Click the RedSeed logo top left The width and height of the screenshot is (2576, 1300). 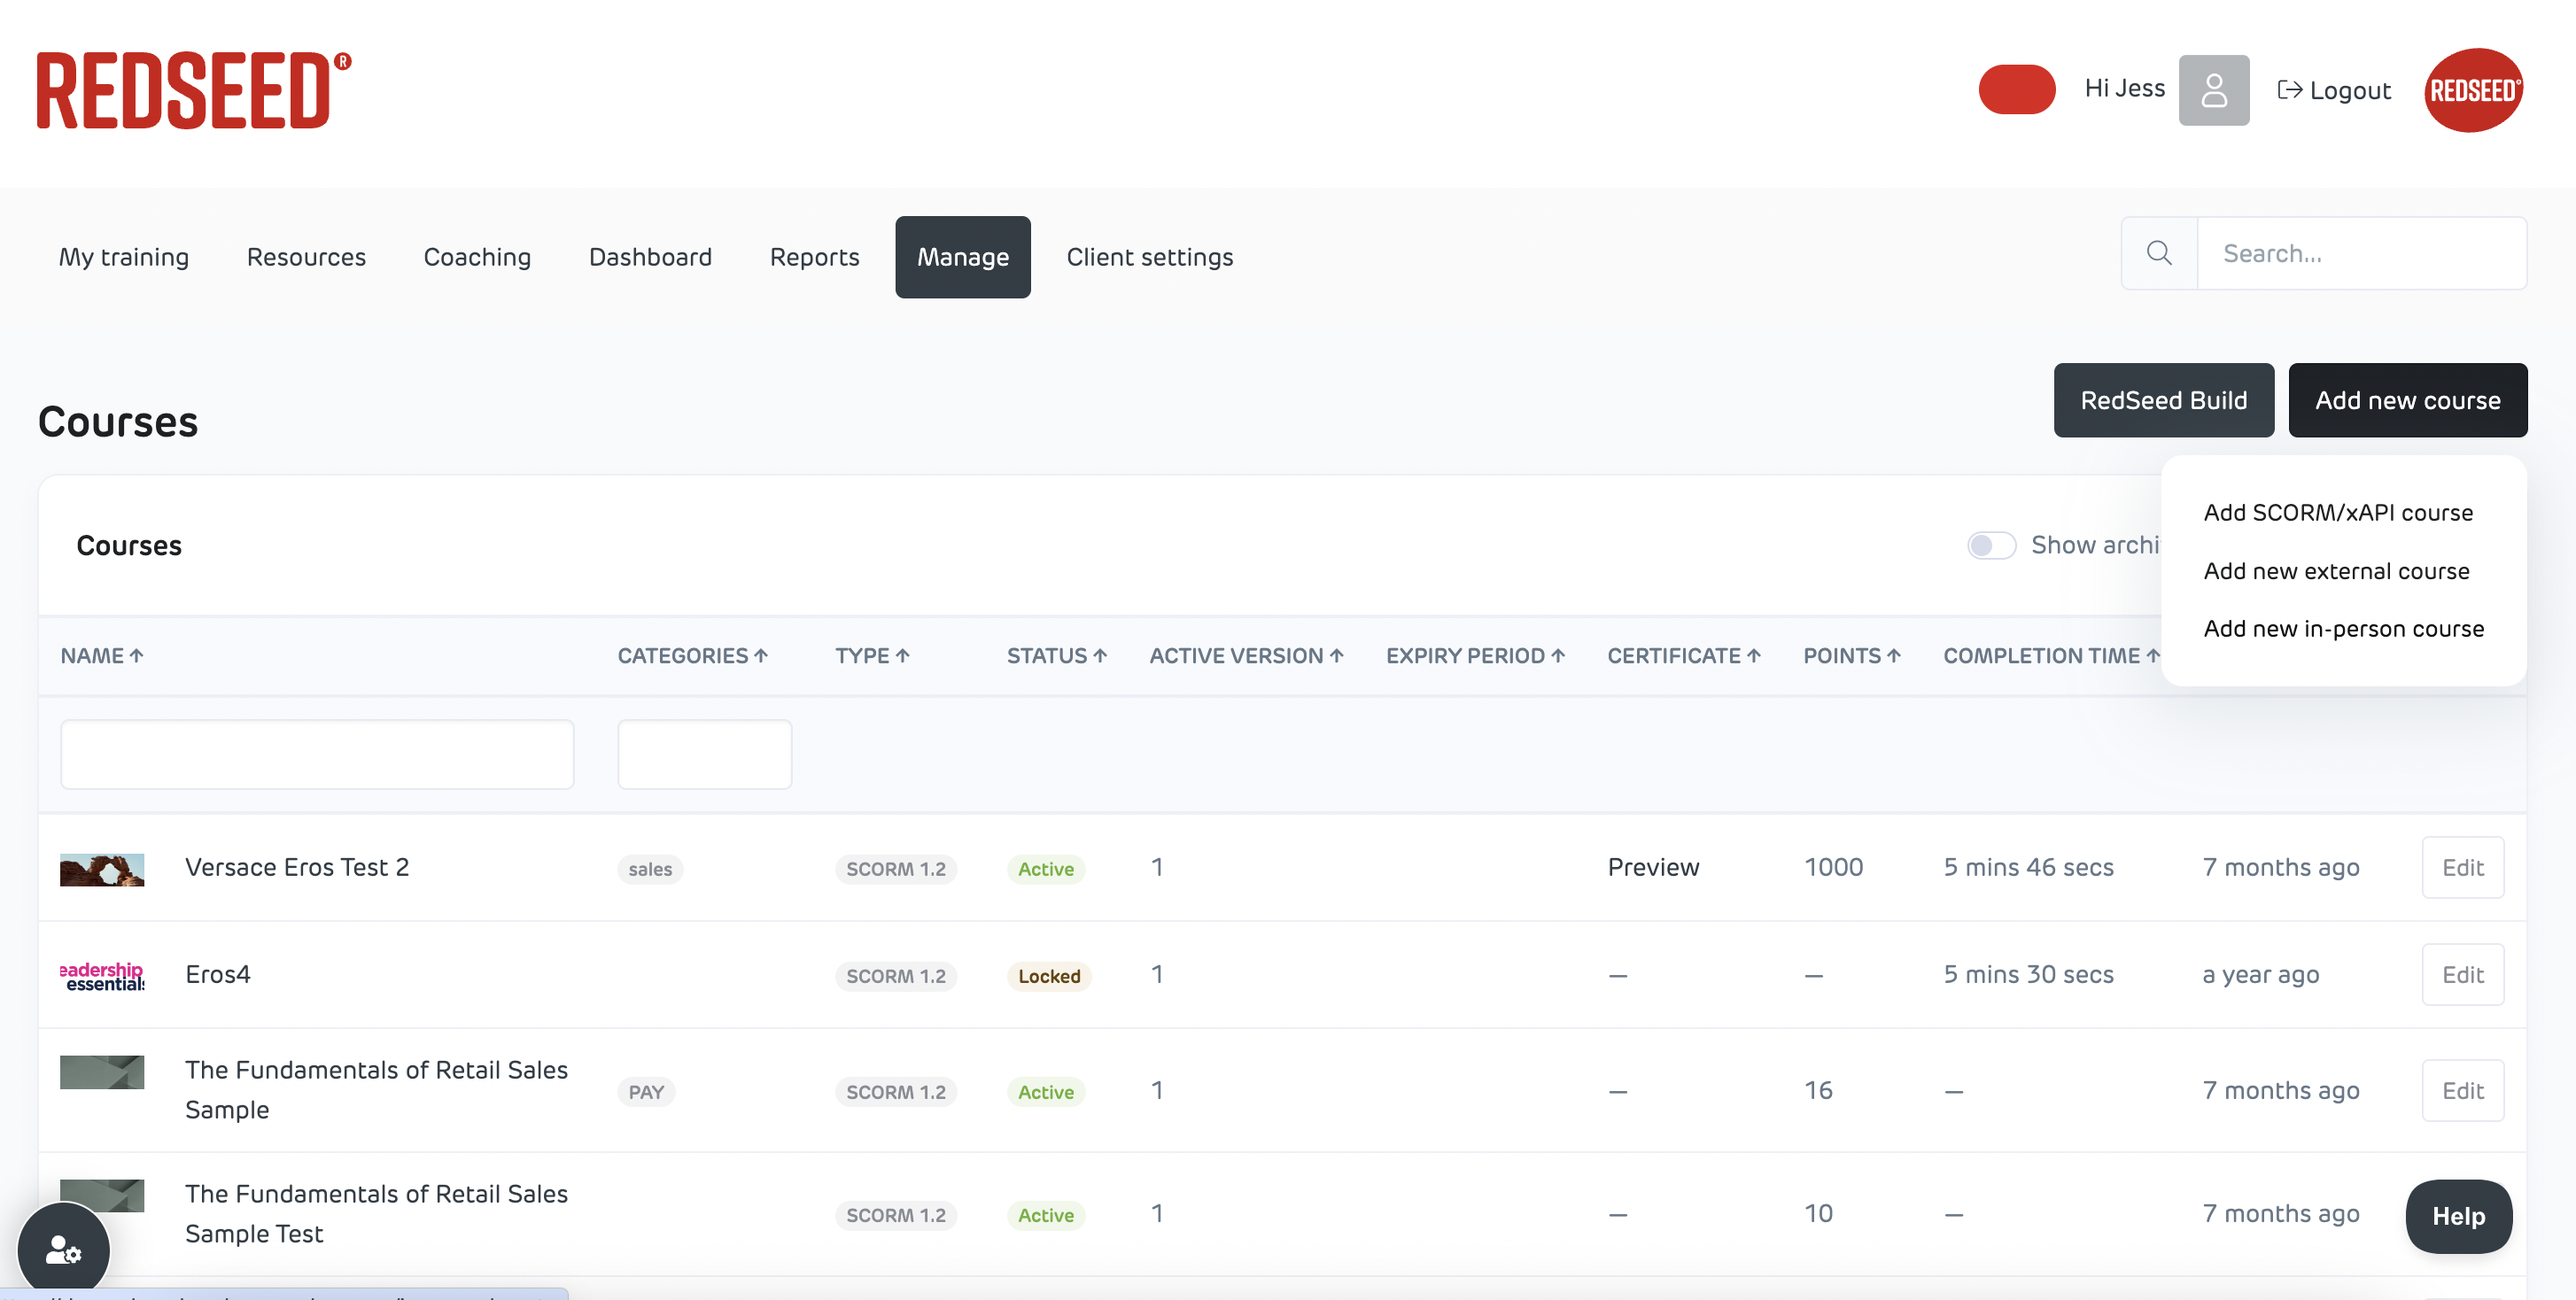pos(193,90)
